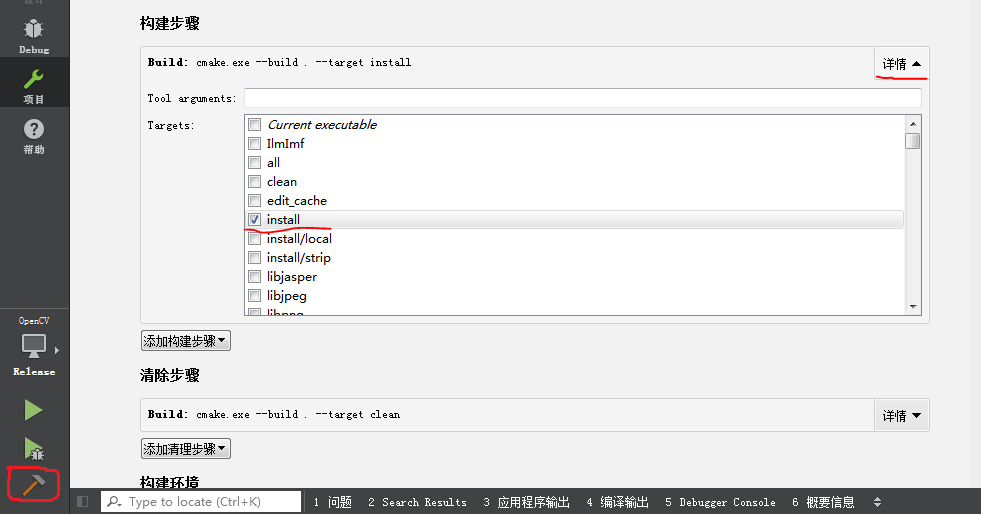Open 添加构建步骤 dropdown

coord(185,341)
